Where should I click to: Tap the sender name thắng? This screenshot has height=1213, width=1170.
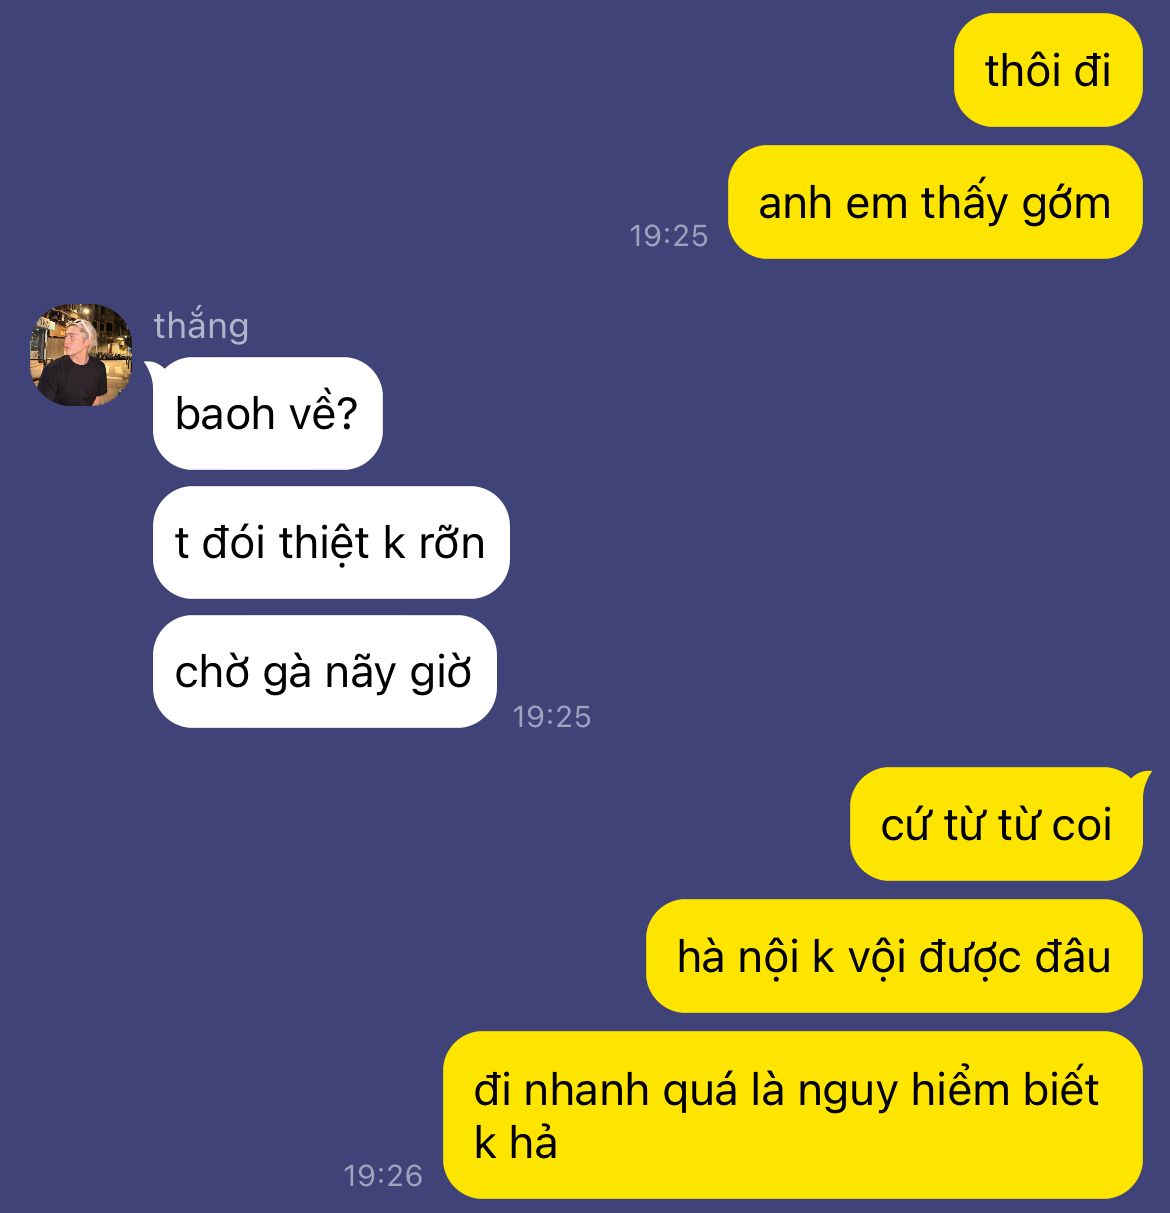coord(201,326)
